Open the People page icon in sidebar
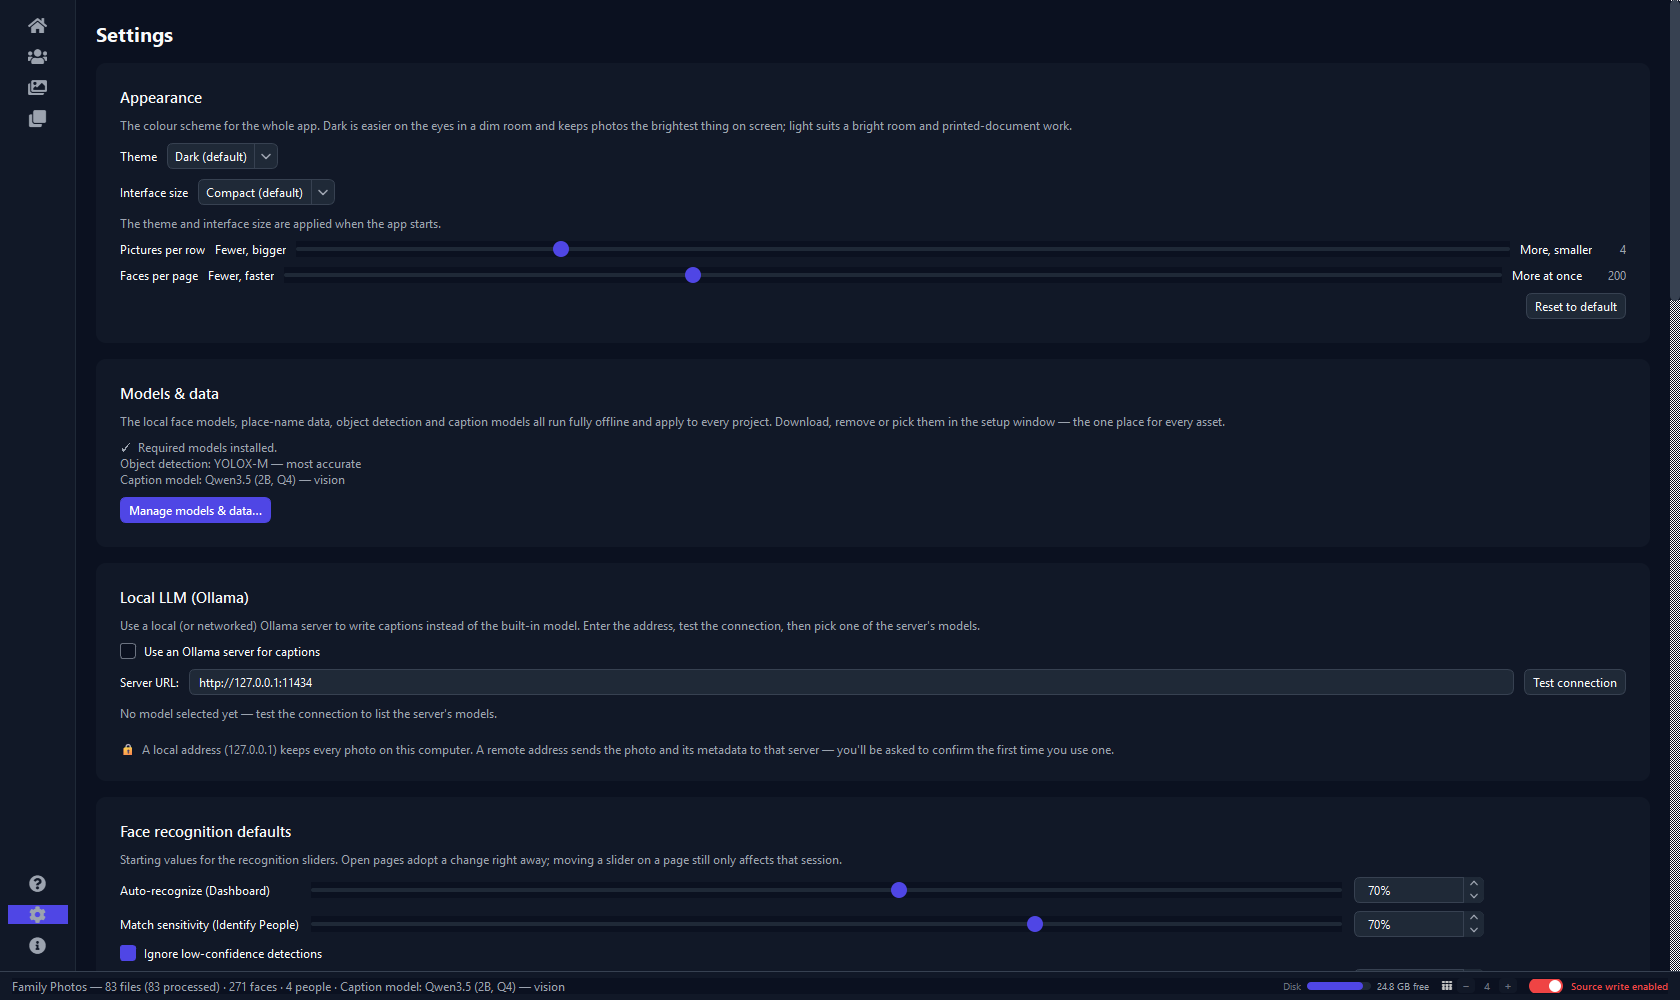 pyautogui.click(x=37, y=57)
